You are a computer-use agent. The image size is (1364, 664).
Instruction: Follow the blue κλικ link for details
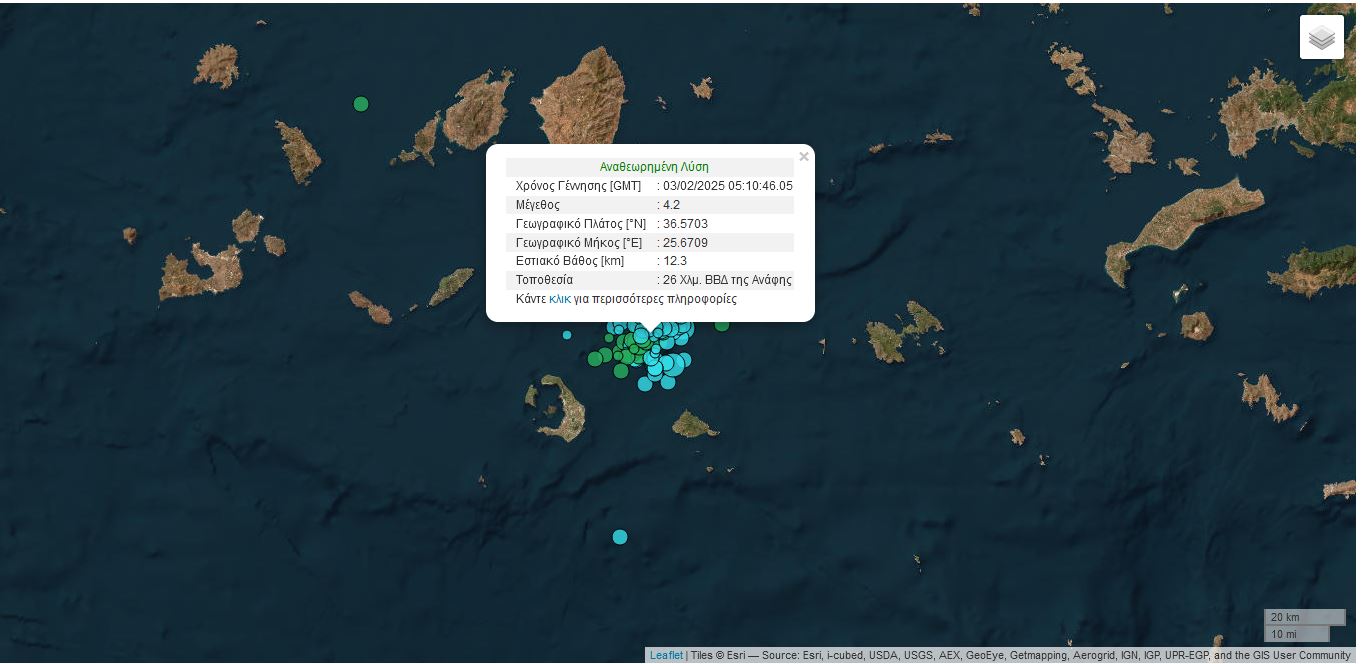[559, 299]
